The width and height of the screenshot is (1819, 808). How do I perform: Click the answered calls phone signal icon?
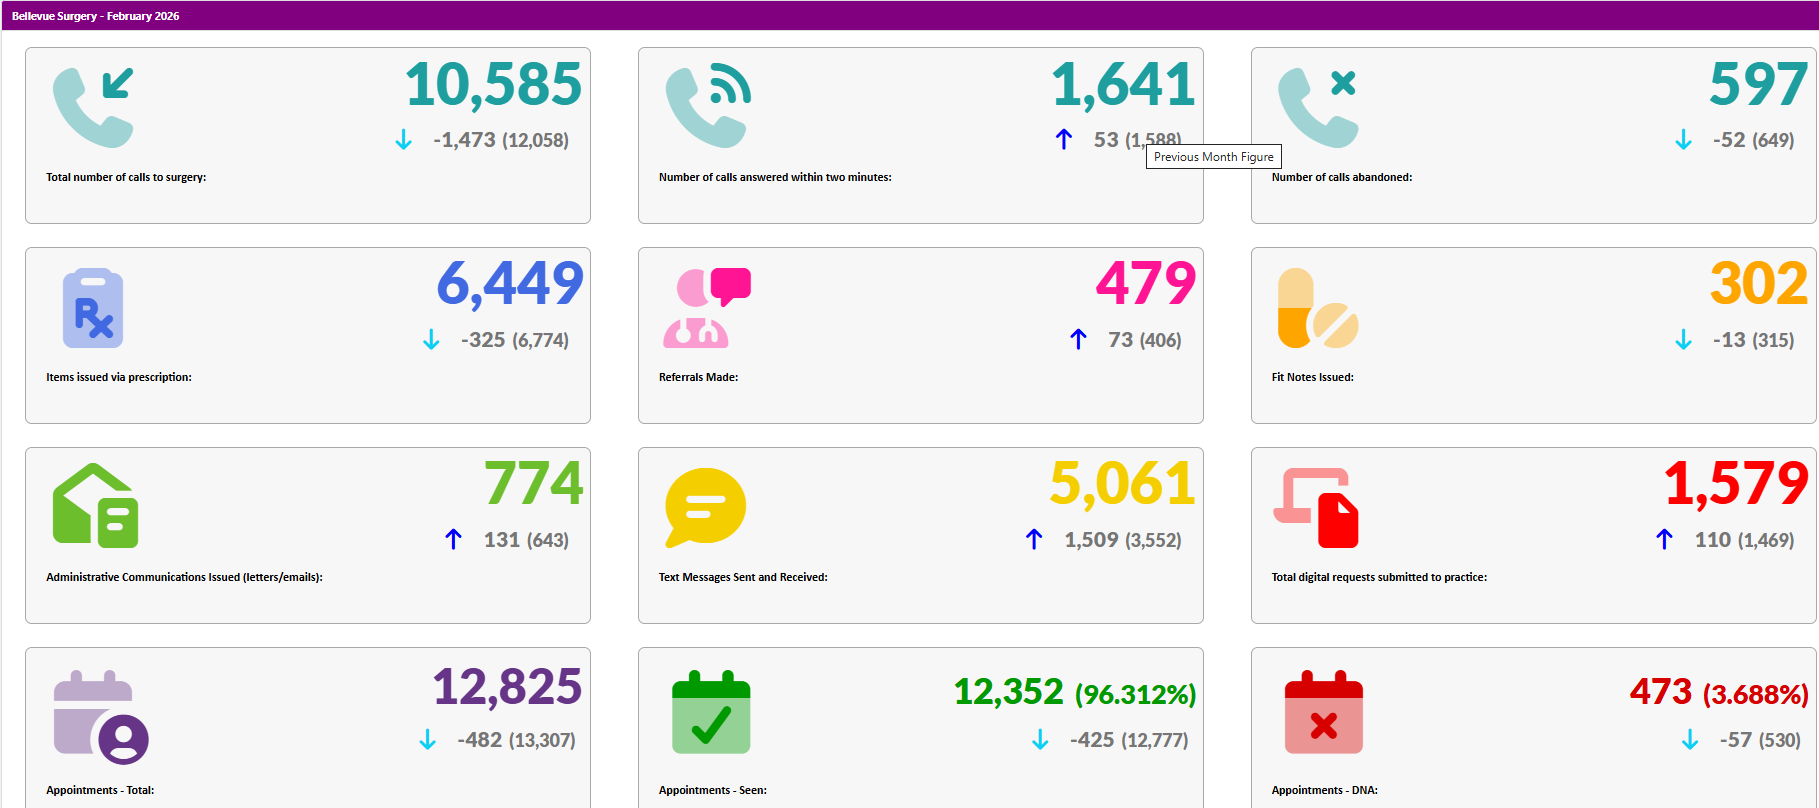click(x=707, y=107)
